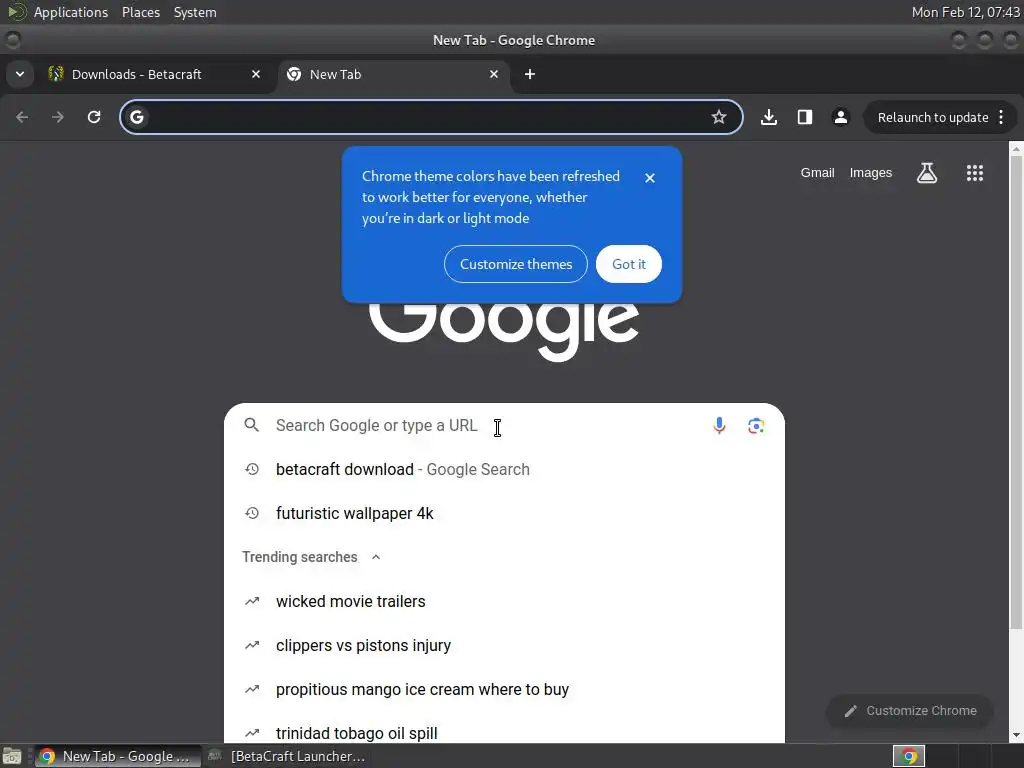Reload the current page
Image resolution: width=1024 pixels, height=768 pixels.
point(94,117)
